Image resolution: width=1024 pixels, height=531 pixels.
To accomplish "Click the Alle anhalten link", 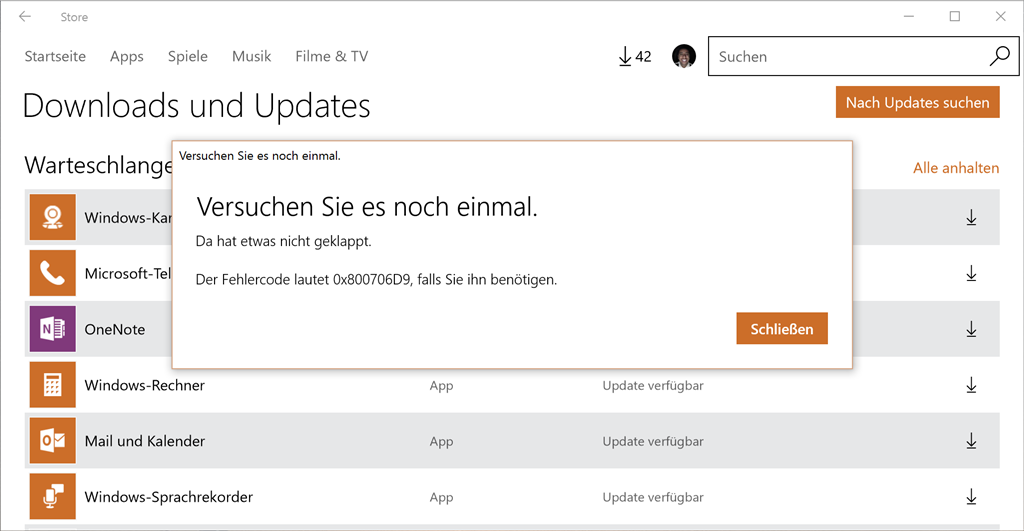I will (x=955, y=168).
